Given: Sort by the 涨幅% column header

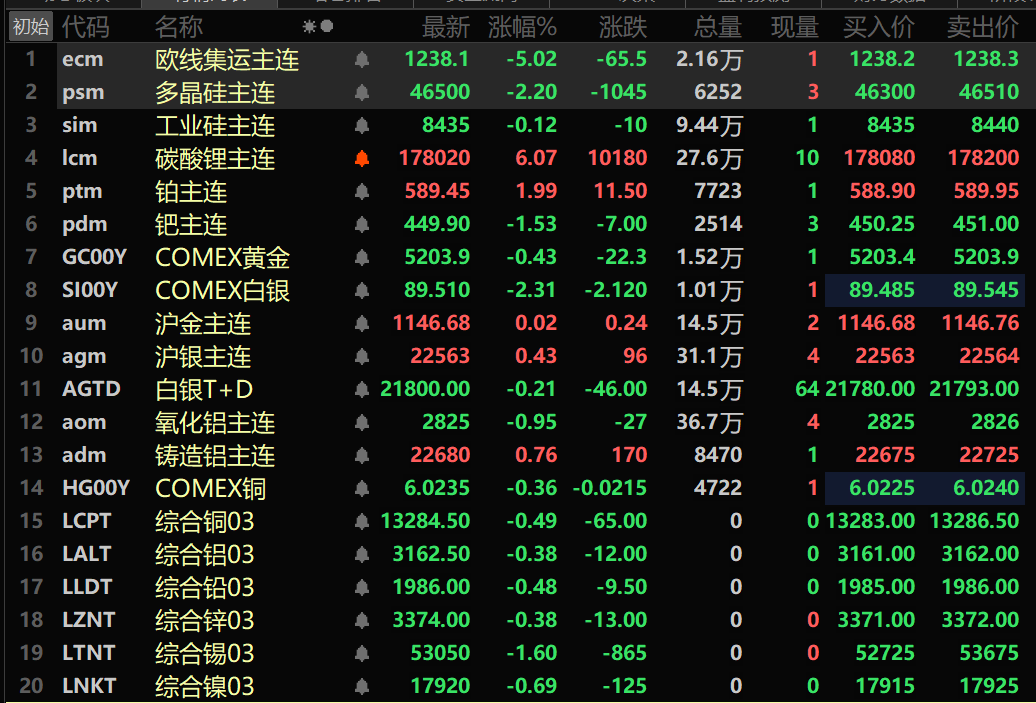Looking at the screenshot, I should tap(522, 27).
